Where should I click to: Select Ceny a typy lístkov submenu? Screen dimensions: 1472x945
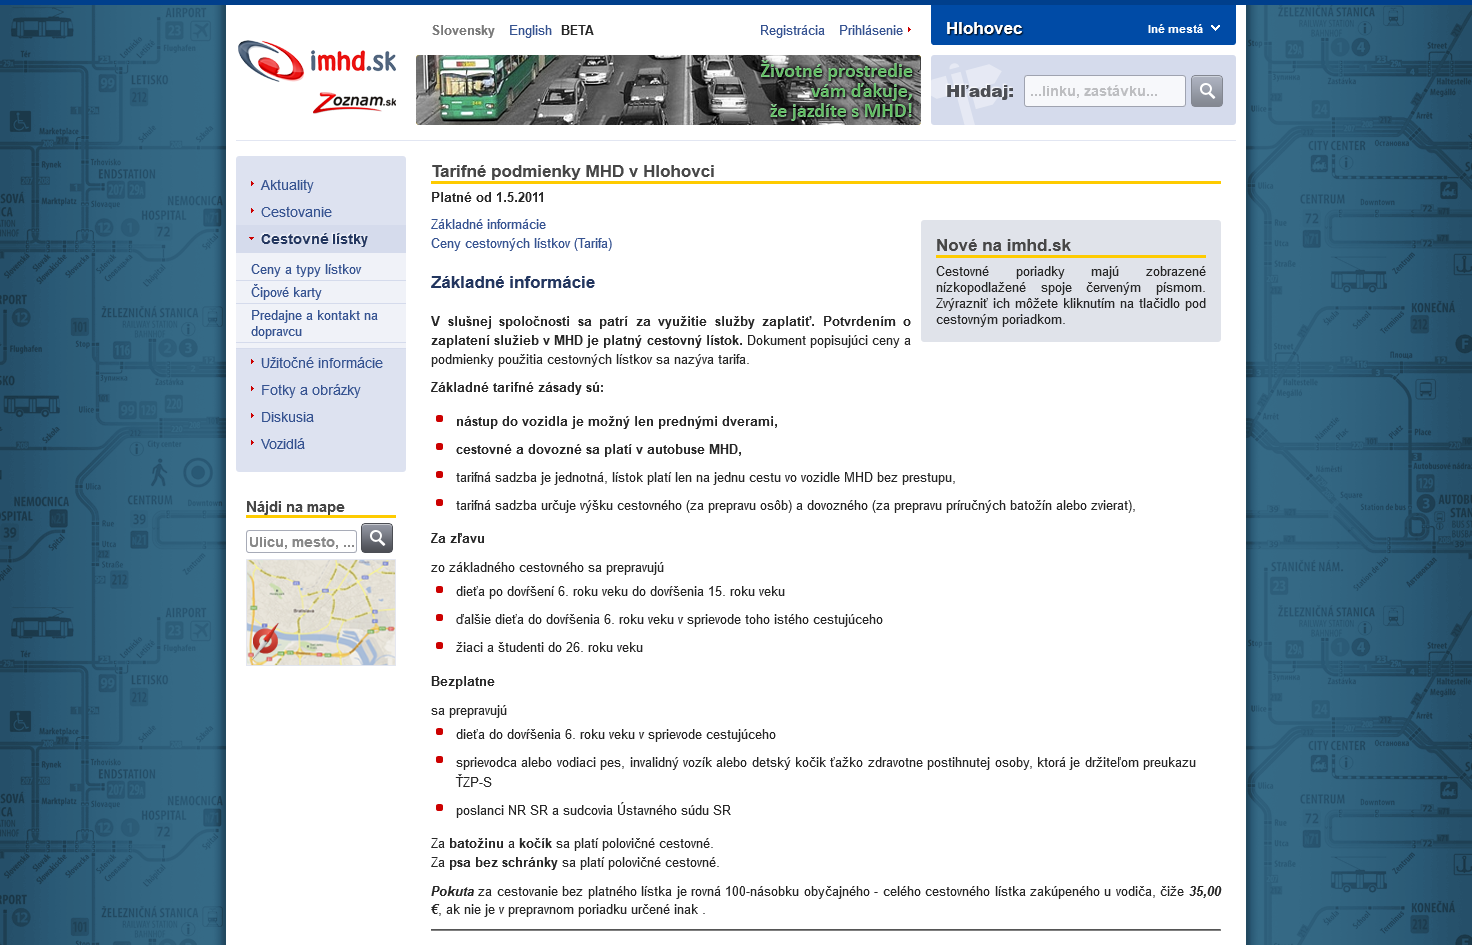coord(306,269)
